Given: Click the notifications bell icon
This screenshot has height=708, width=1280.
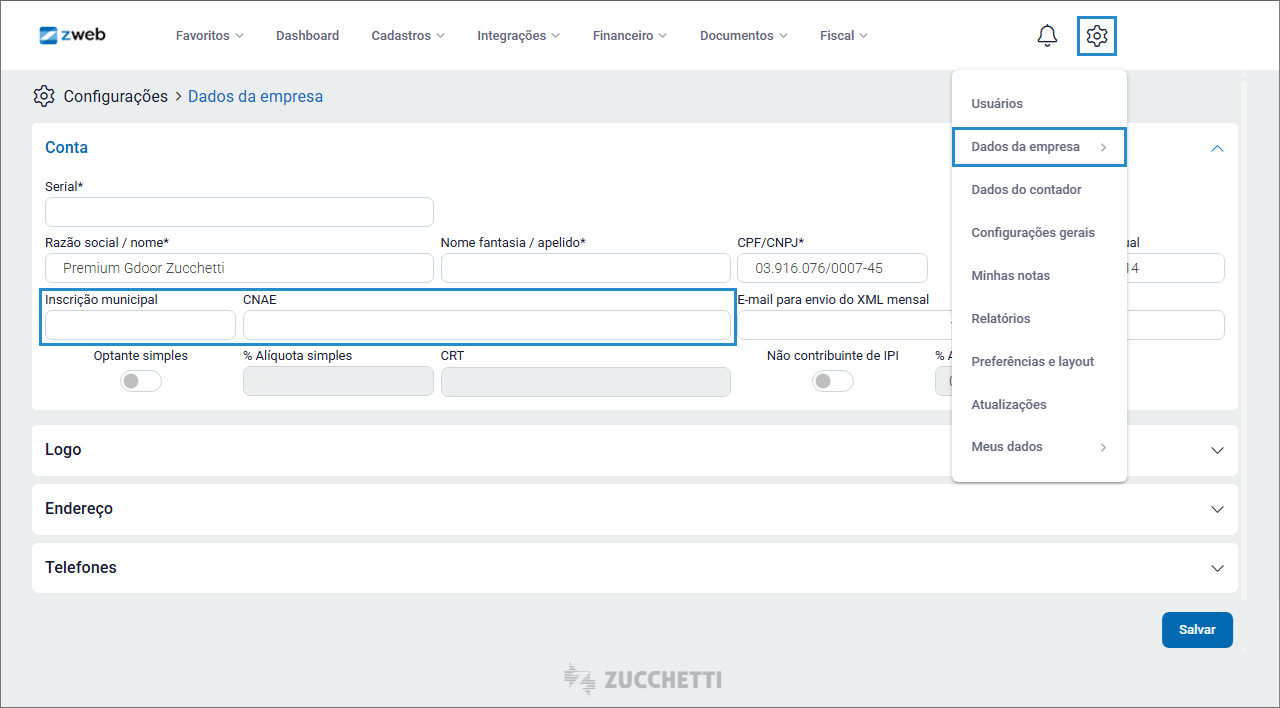Looking at the screenshot, I should click(x=1047, y=36).
